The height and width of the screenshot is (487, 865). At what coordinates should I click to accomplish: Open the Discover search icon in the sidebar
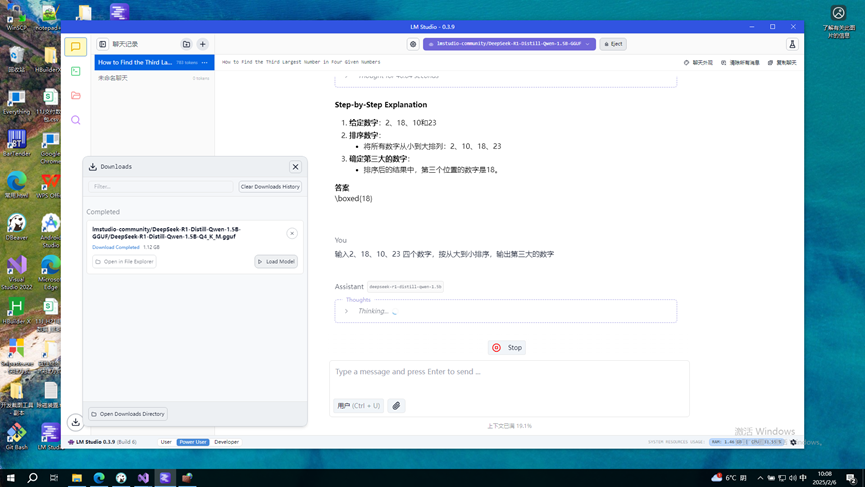(76, 120)
